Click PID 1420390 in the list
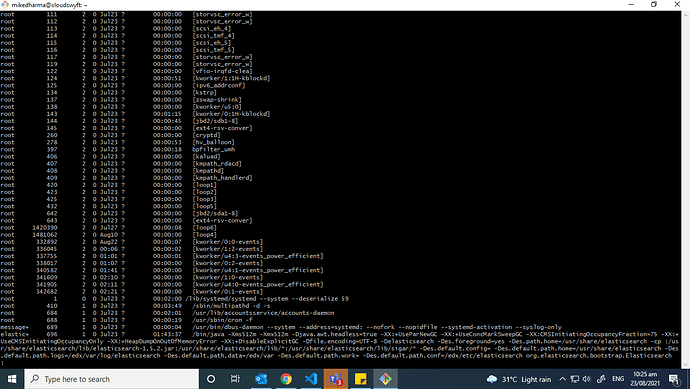 pos(44,228)
